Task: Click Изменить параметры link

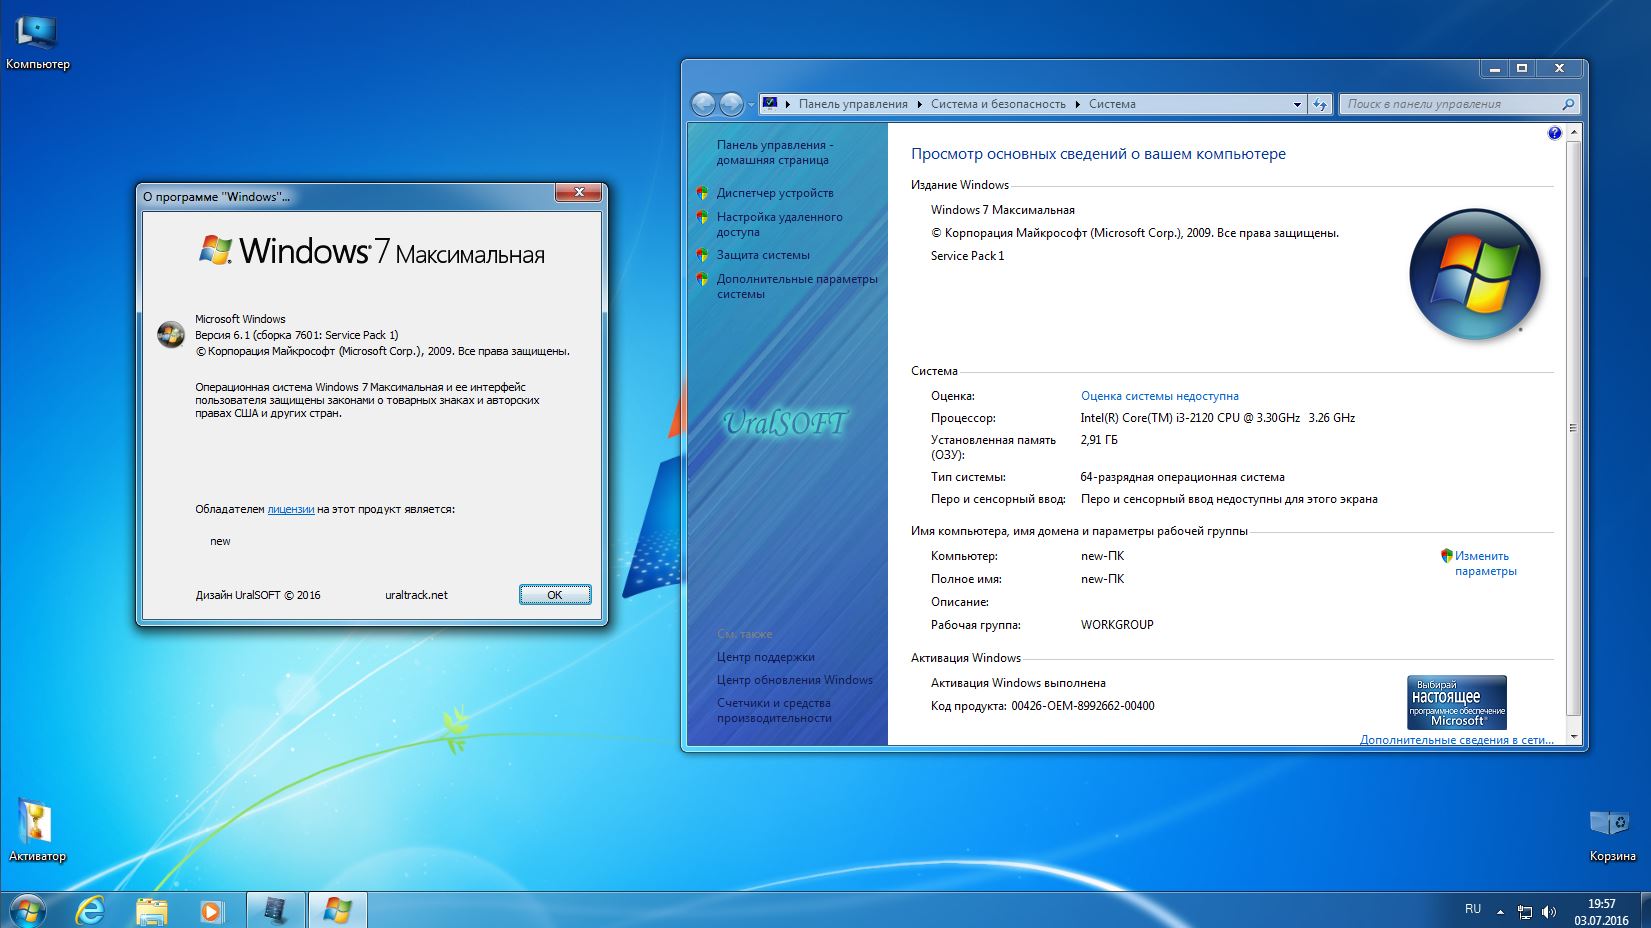Action: (1485, 563)
